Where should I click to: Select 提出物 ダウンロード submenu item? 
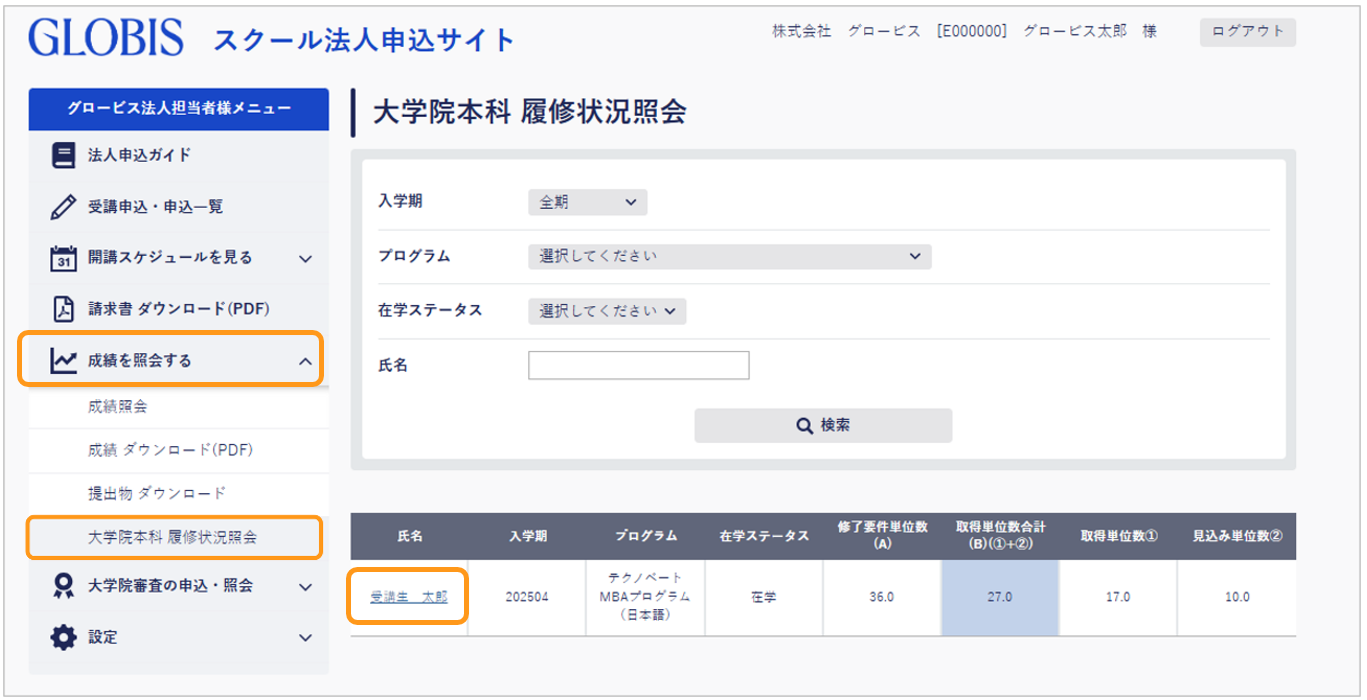pos(179,493)
